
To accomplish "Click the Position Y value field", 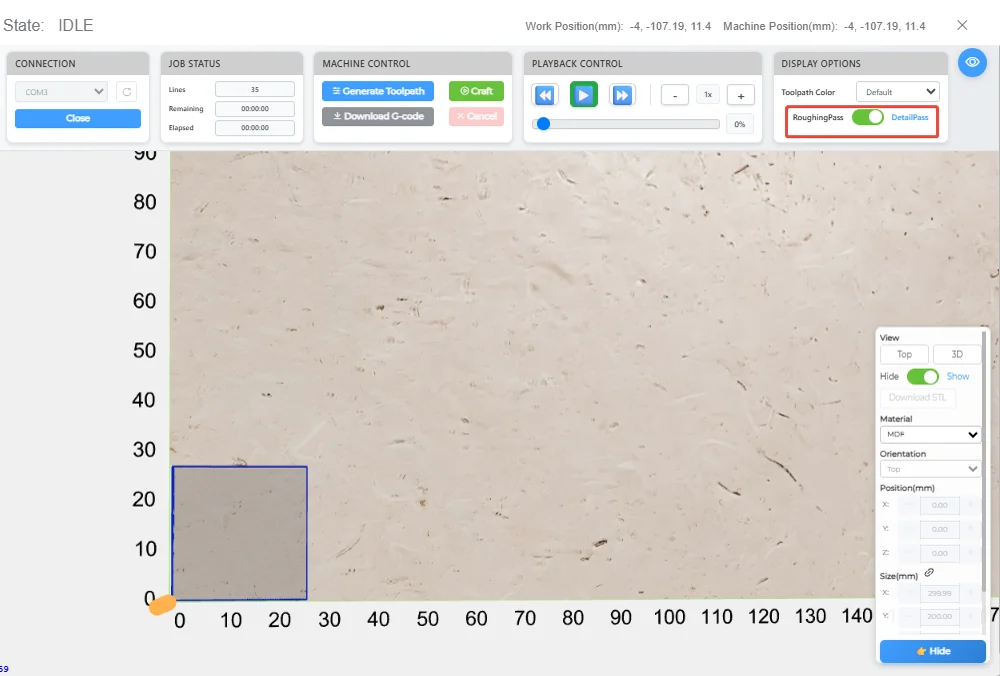I will tap(939, 529).
